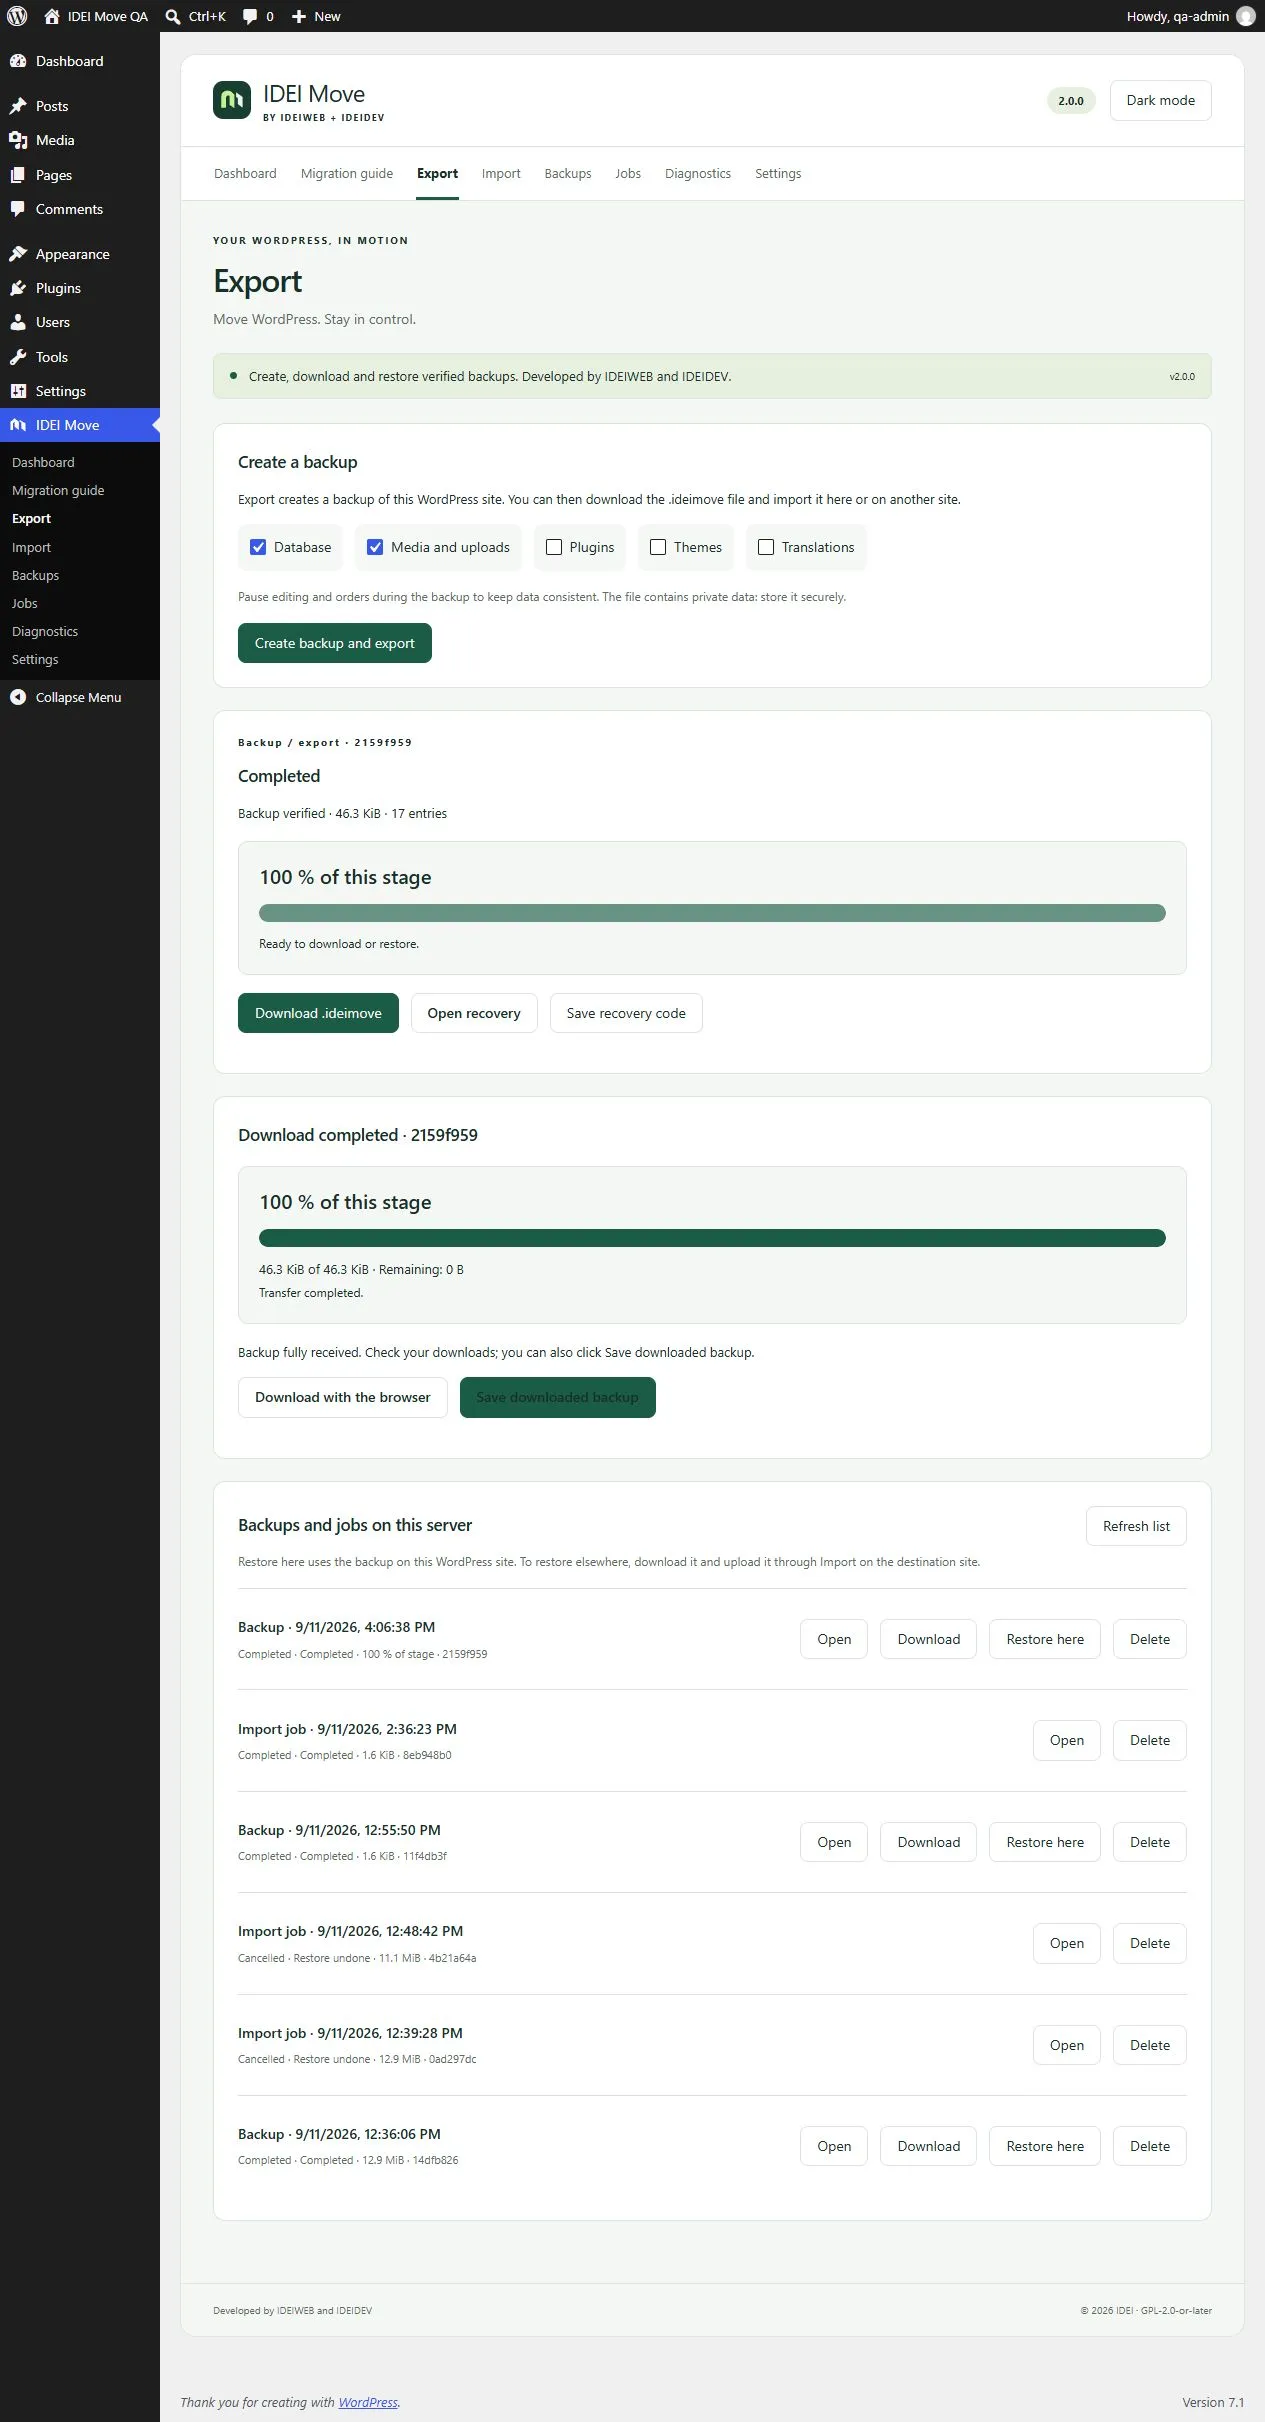The height and width of the screenshot is (2422, 1265).
Task: Click the Comments icon in sidebar
Action: click(x=18, y=209)
